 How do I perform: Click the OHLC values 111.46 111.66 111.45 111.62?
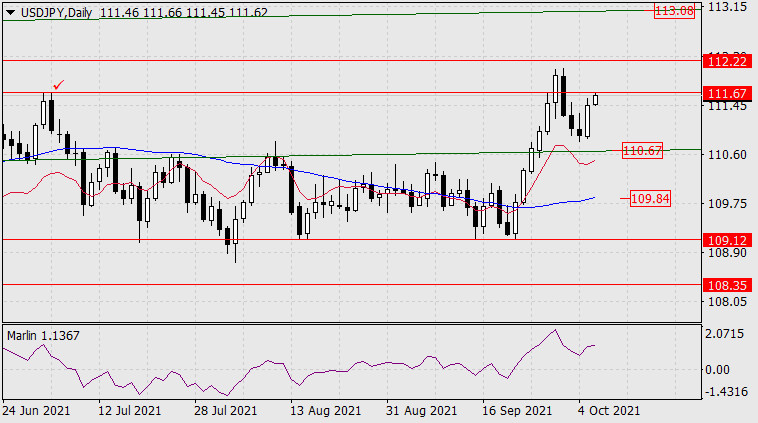(x=184, y=13)
